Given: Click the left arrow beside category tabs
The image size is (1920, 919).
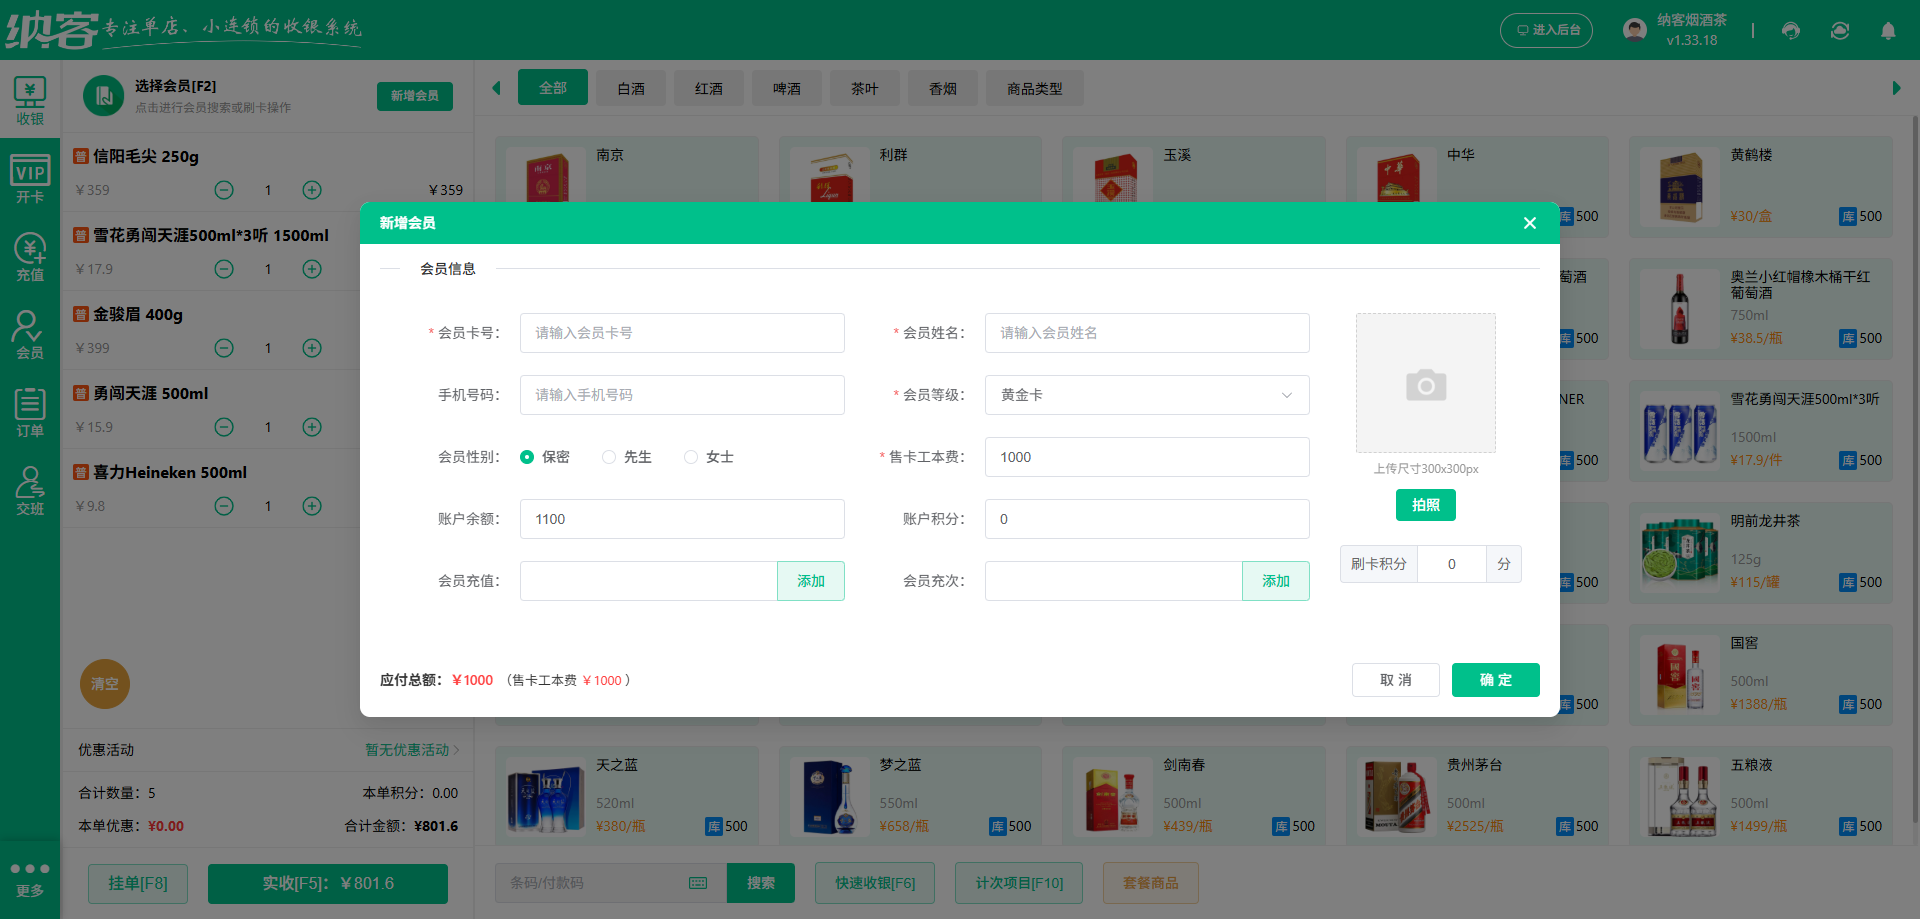Looking at the screenshot, I should tap(496, 88).
